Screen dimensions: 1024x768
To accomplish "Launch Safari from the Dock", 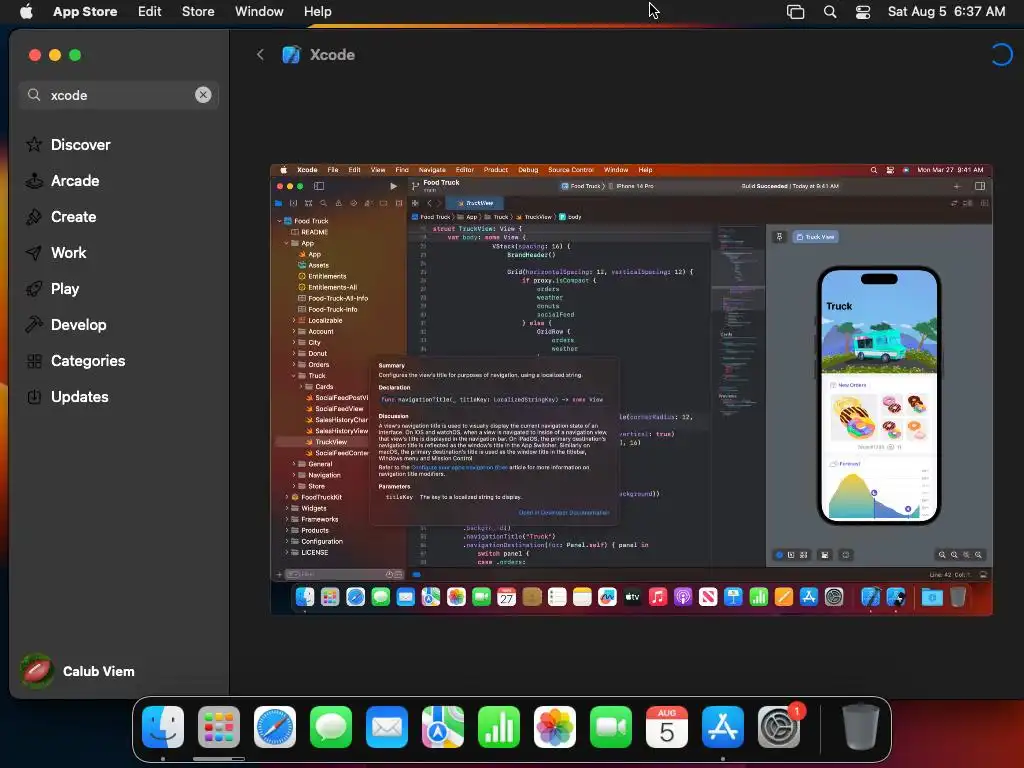I will [x=275, y=726].
